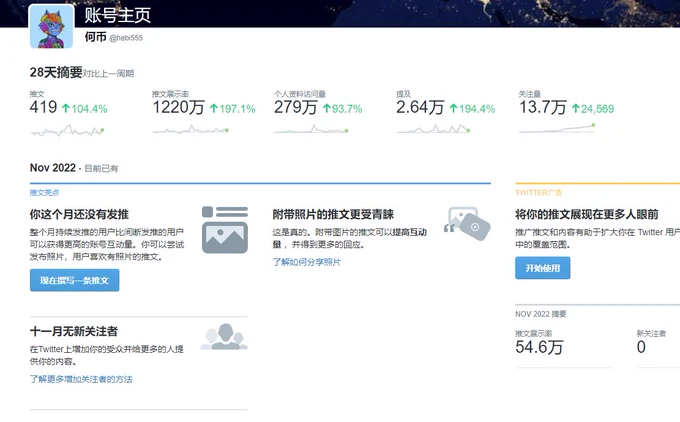Click the NOV 2022 摘要 label
680x422 pixels.
[x=541, y=314]
